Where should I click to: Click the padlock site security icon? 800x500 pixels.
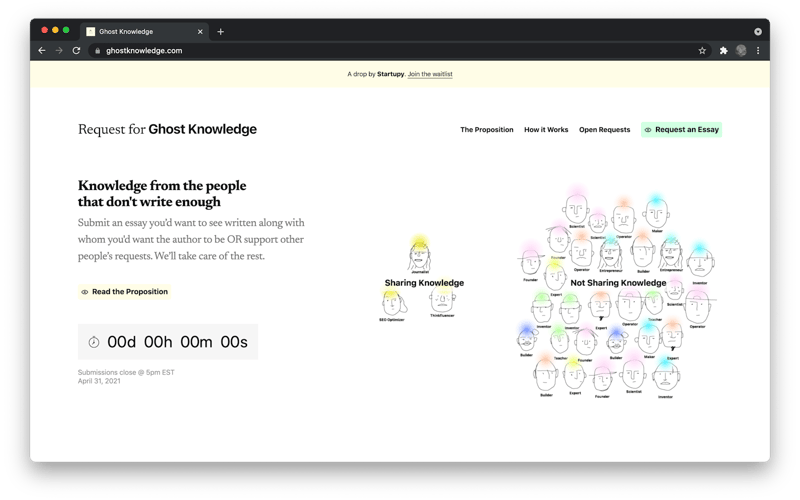(x=97, y=51)
